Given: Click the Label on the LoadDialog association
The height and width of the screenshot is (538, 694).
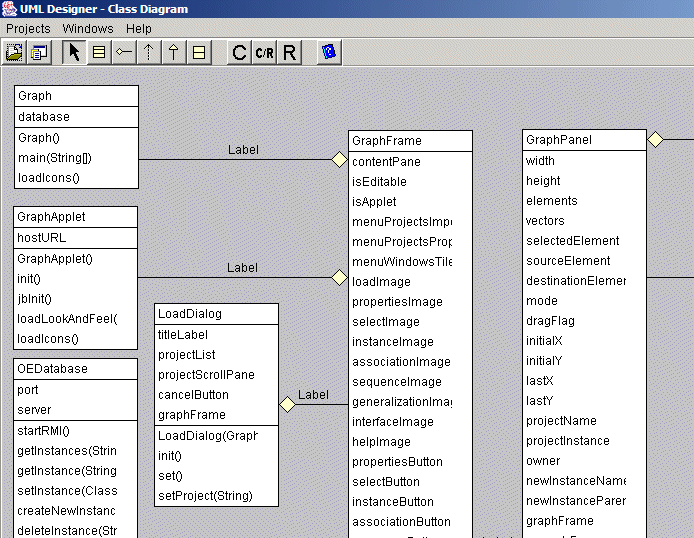Looking at the screenshot, I should [313, 395].
